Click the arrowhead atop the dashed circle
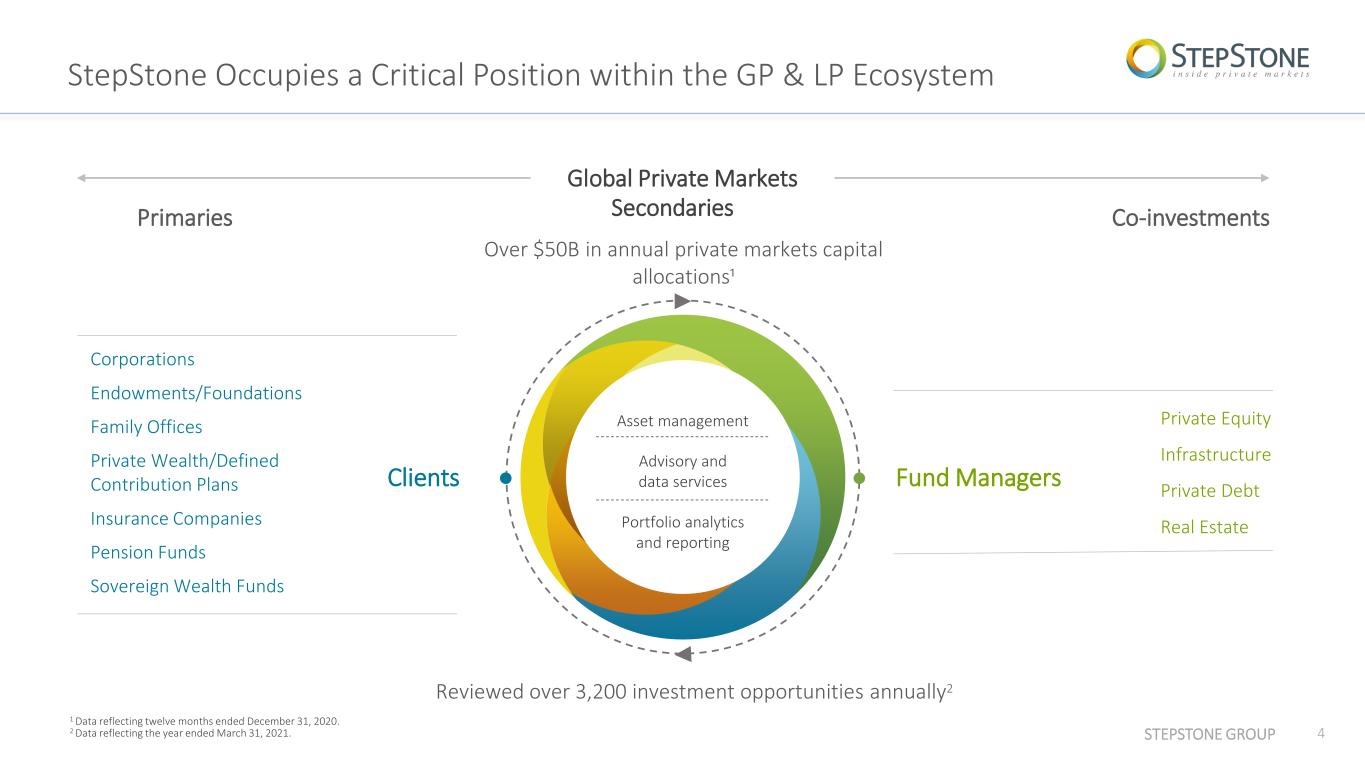The width and height of the screenshot is (1365, 768). [682, 301]
